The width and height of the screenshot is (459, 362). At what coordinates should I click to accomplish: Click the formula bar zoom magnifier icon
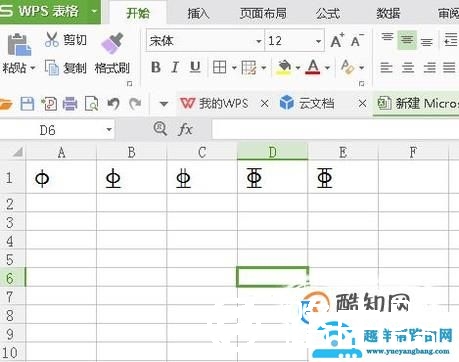[x=160, y=129]
